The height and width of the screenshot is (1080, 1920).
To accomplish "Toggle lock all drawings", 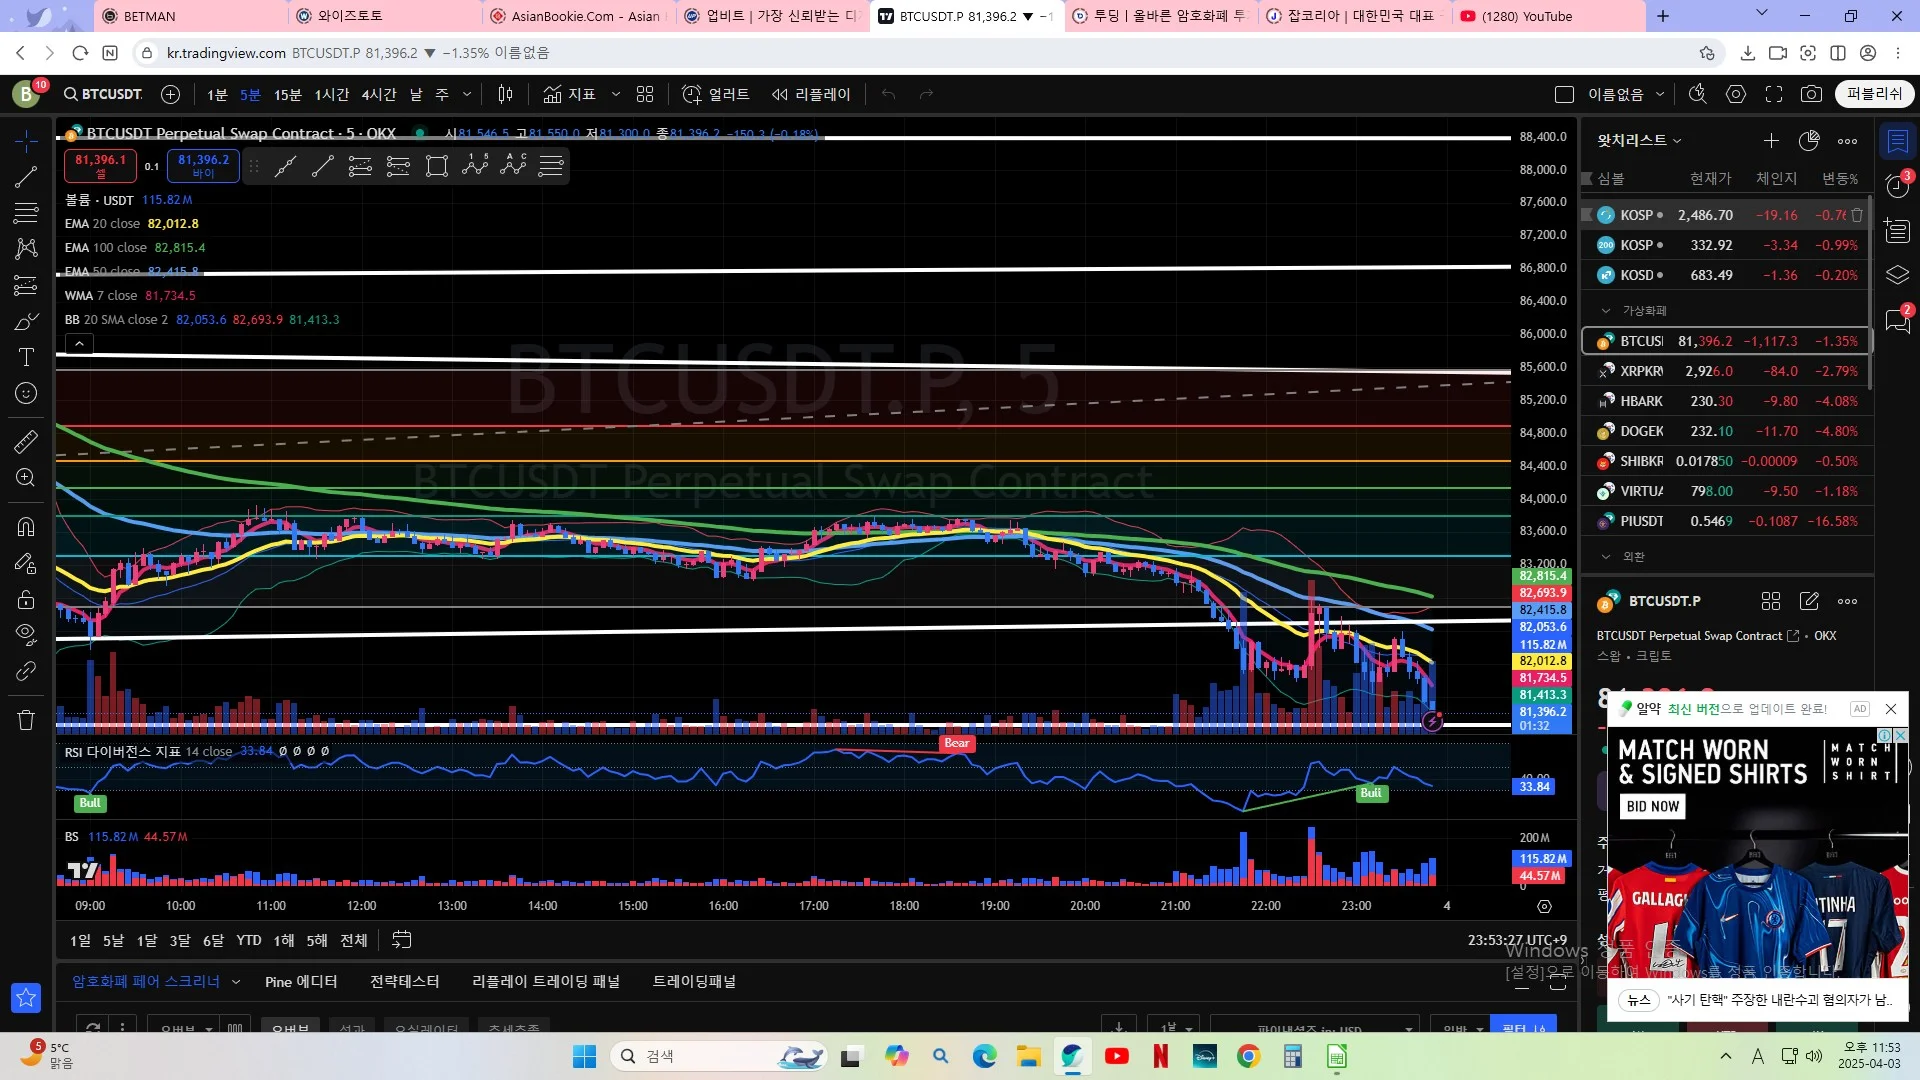I will 26,600.
